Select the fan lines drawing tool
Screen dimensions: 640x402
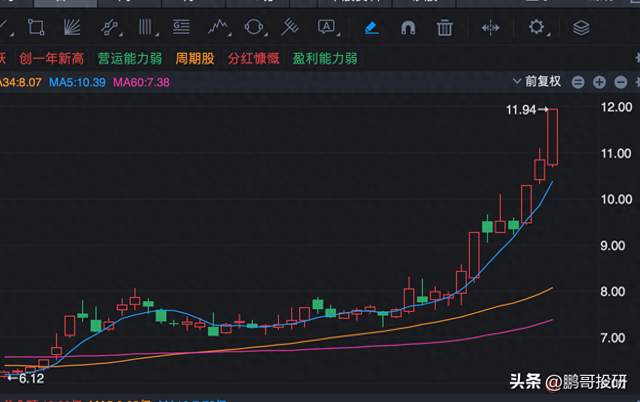point(72,27)
